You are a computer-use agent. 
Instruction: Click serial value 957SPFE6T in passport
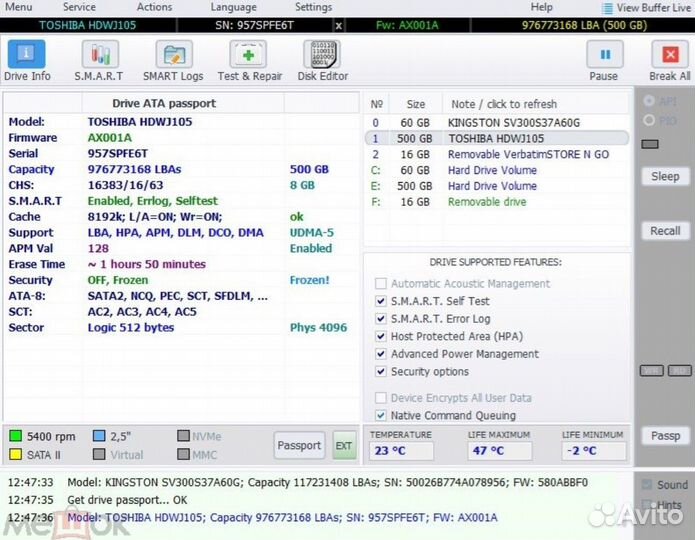[118, 154]
